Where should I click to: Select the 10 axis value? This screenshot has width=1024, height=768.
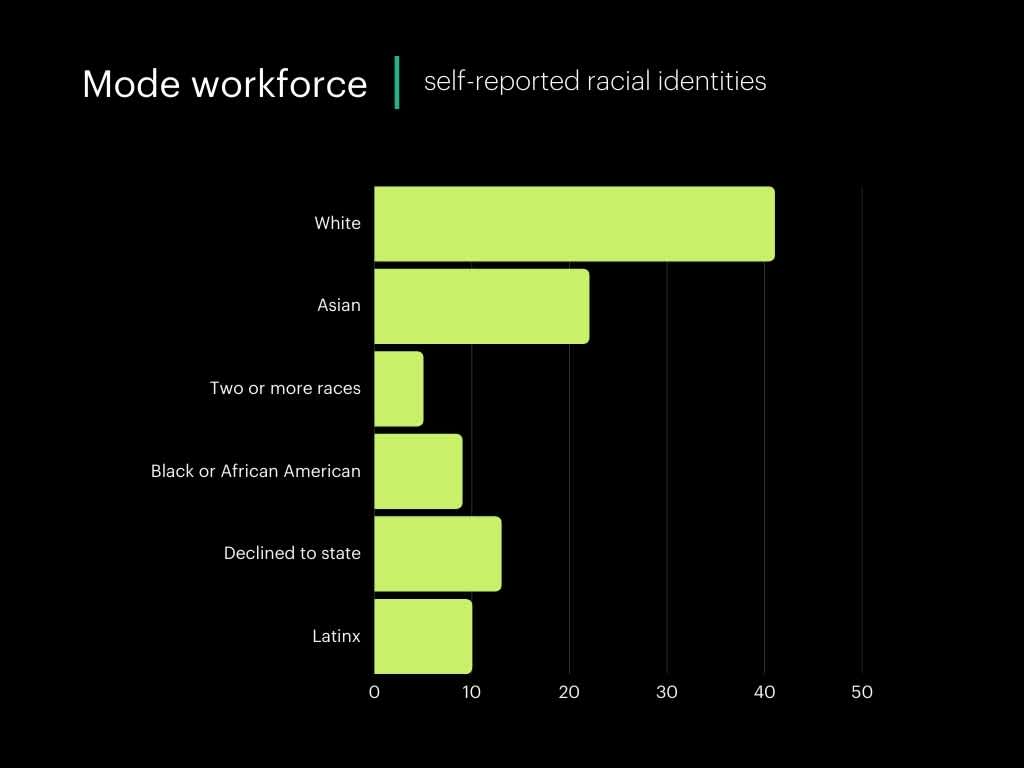coord(472,690)
